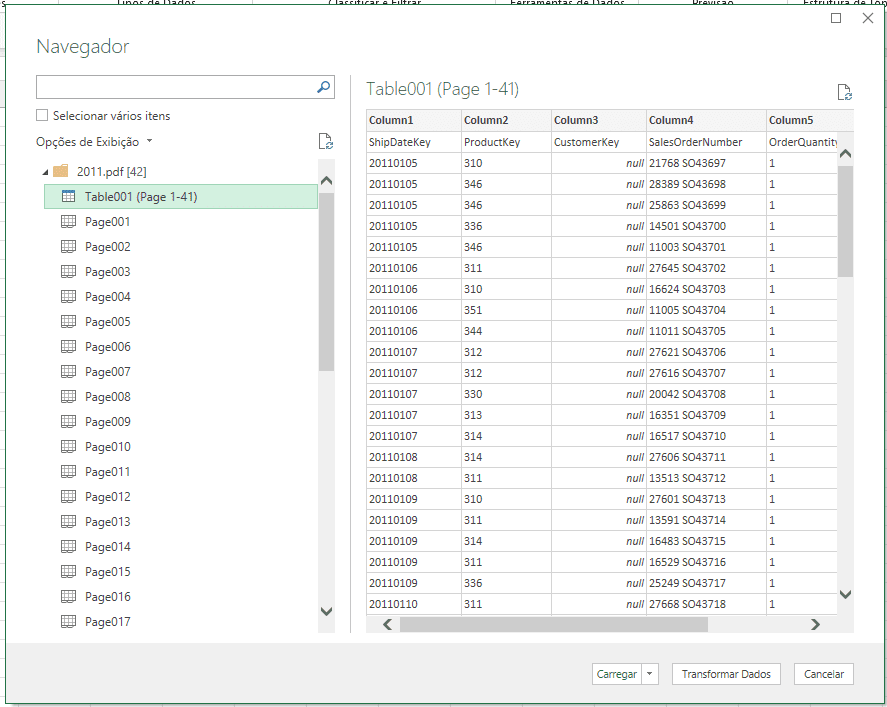
Task: Click Transformar Dados button
Action: (726, 674)
